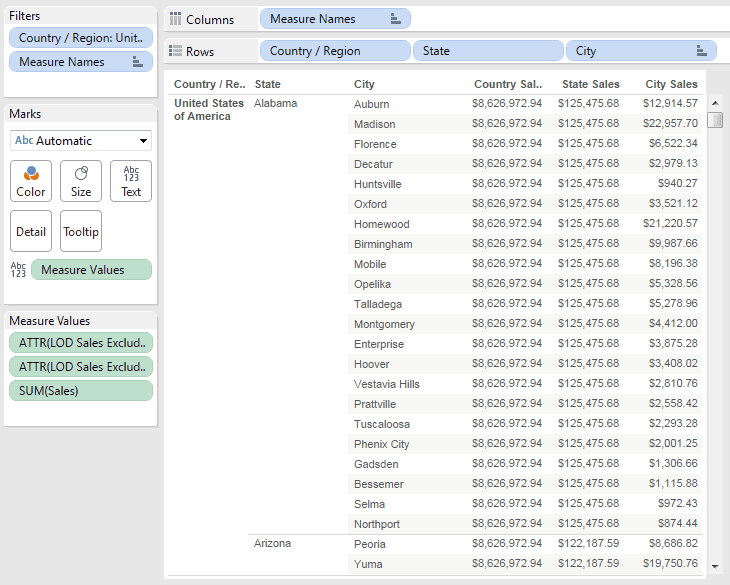Image resolution: width=730 pixels, height=585 pixels.
Task: Click the City Sales column header
Action: (x=671, y=84)
